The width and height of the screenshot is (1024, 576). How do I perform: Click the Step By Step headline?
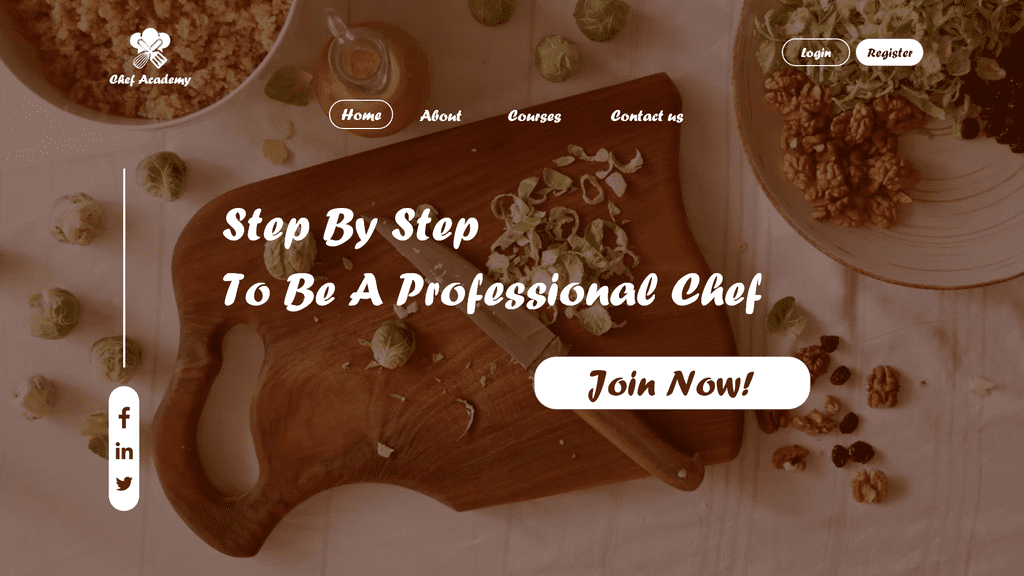[x=351, y=226]
